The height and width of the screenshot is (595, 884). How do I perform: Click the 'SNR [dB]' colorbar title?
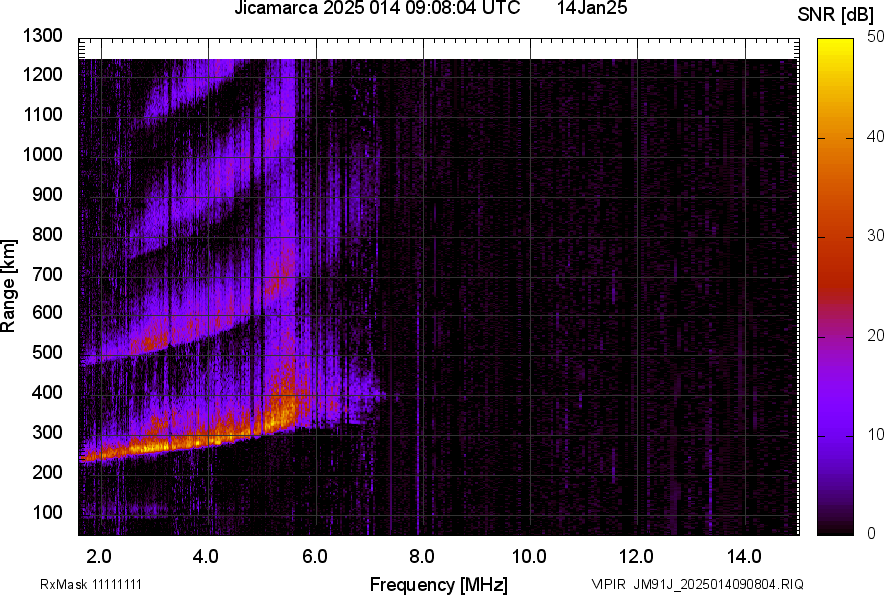click(836, 15)
